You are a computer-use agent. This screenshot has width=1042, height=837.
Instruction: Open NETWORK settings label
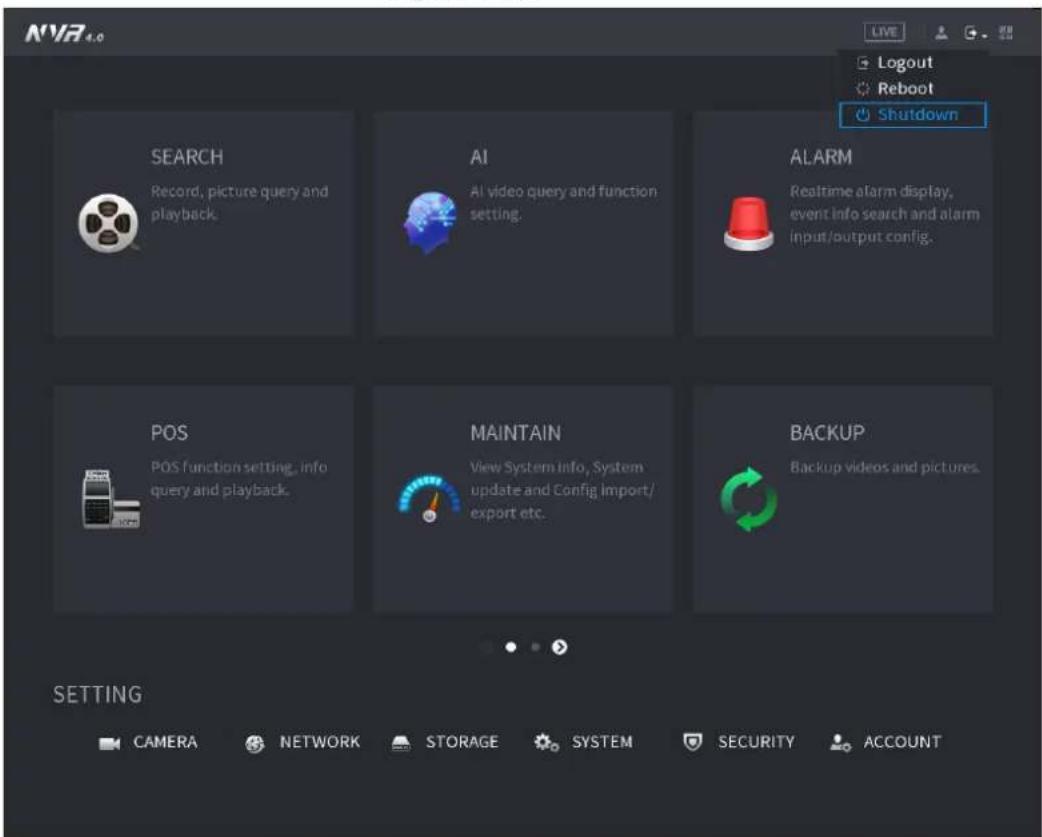pyautogui.click(x=320, y=742)
